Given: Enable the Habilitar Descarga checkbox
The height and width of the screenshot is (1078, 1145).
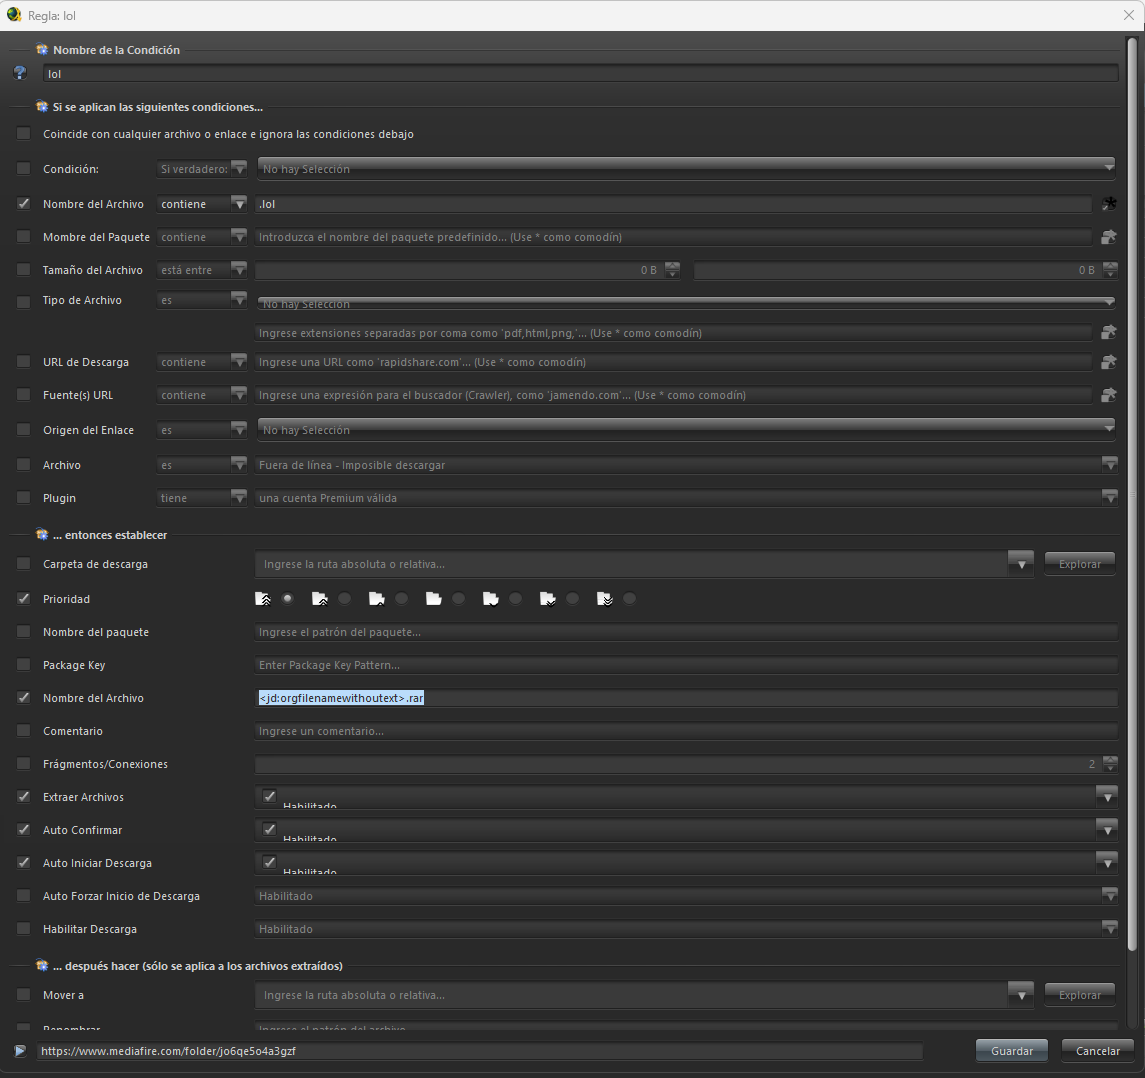Looking at the screenshot, I should pyautogui.click(x=23, y=929).
